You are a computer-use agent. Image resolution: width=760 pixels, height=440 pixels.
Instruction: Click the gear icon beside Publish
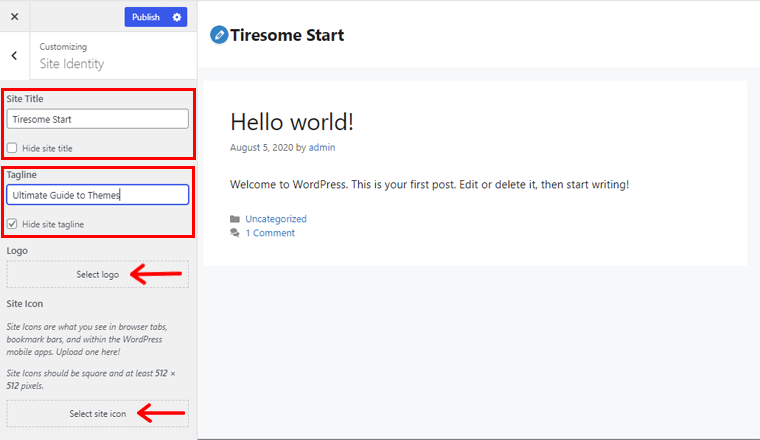click(x=177, y=17)
